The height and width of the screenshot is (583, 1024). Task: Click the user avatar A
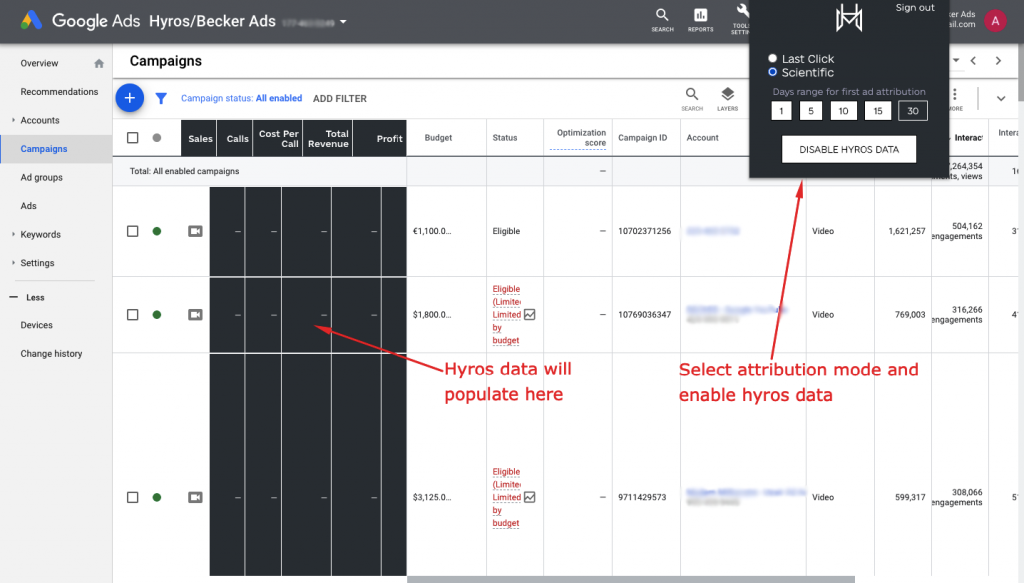pyautogui.click(x=995, y=21)
